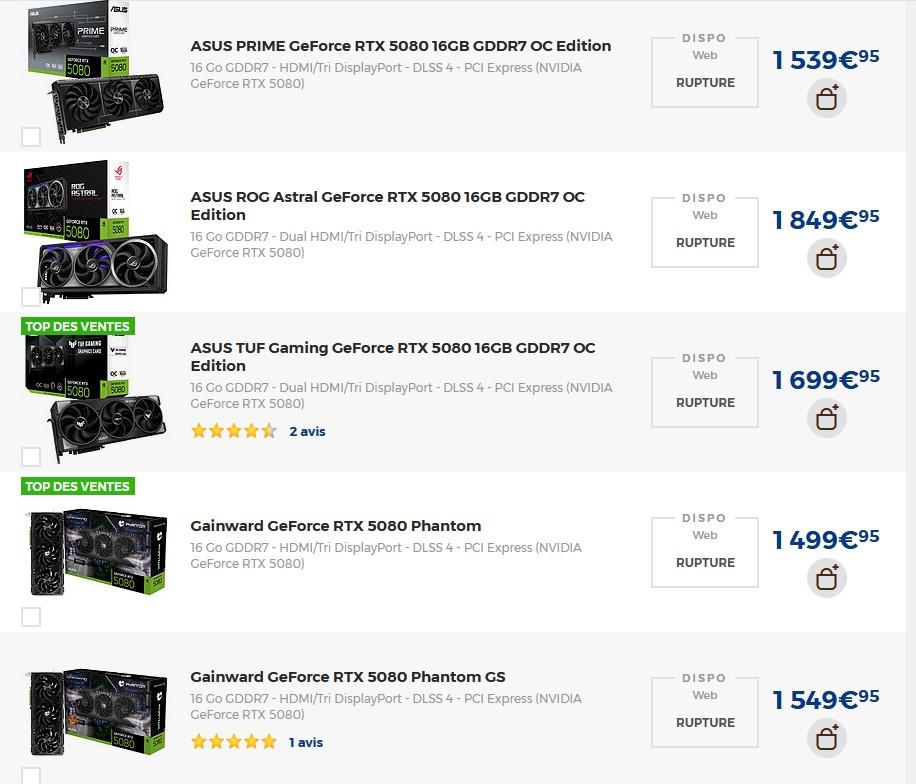Add Gainward RTX 5080 Phantom to cart
The image size is (916, 784).
pos(826,579)
